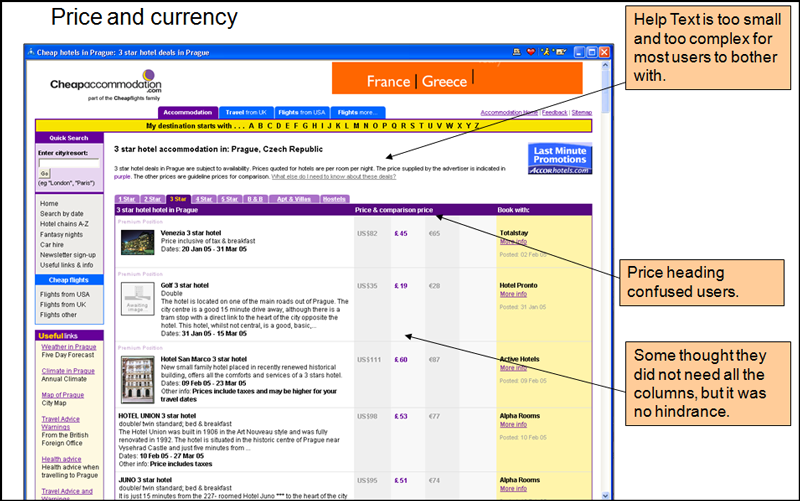Click the France Greece orange banner

click(x=457, y=78)
